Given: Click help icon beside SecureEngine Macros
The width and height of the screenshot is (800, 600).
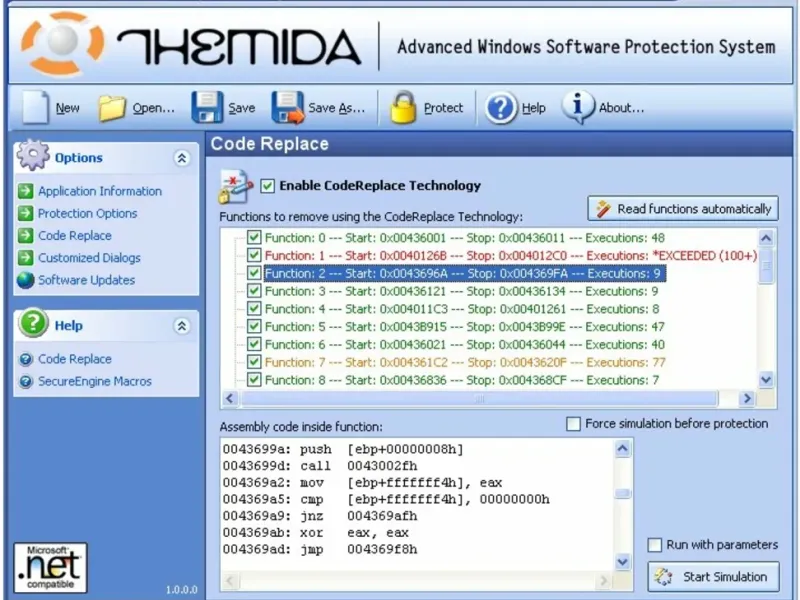Looking at the screenshot, I should pyautogui.click(x=26, y=382).
